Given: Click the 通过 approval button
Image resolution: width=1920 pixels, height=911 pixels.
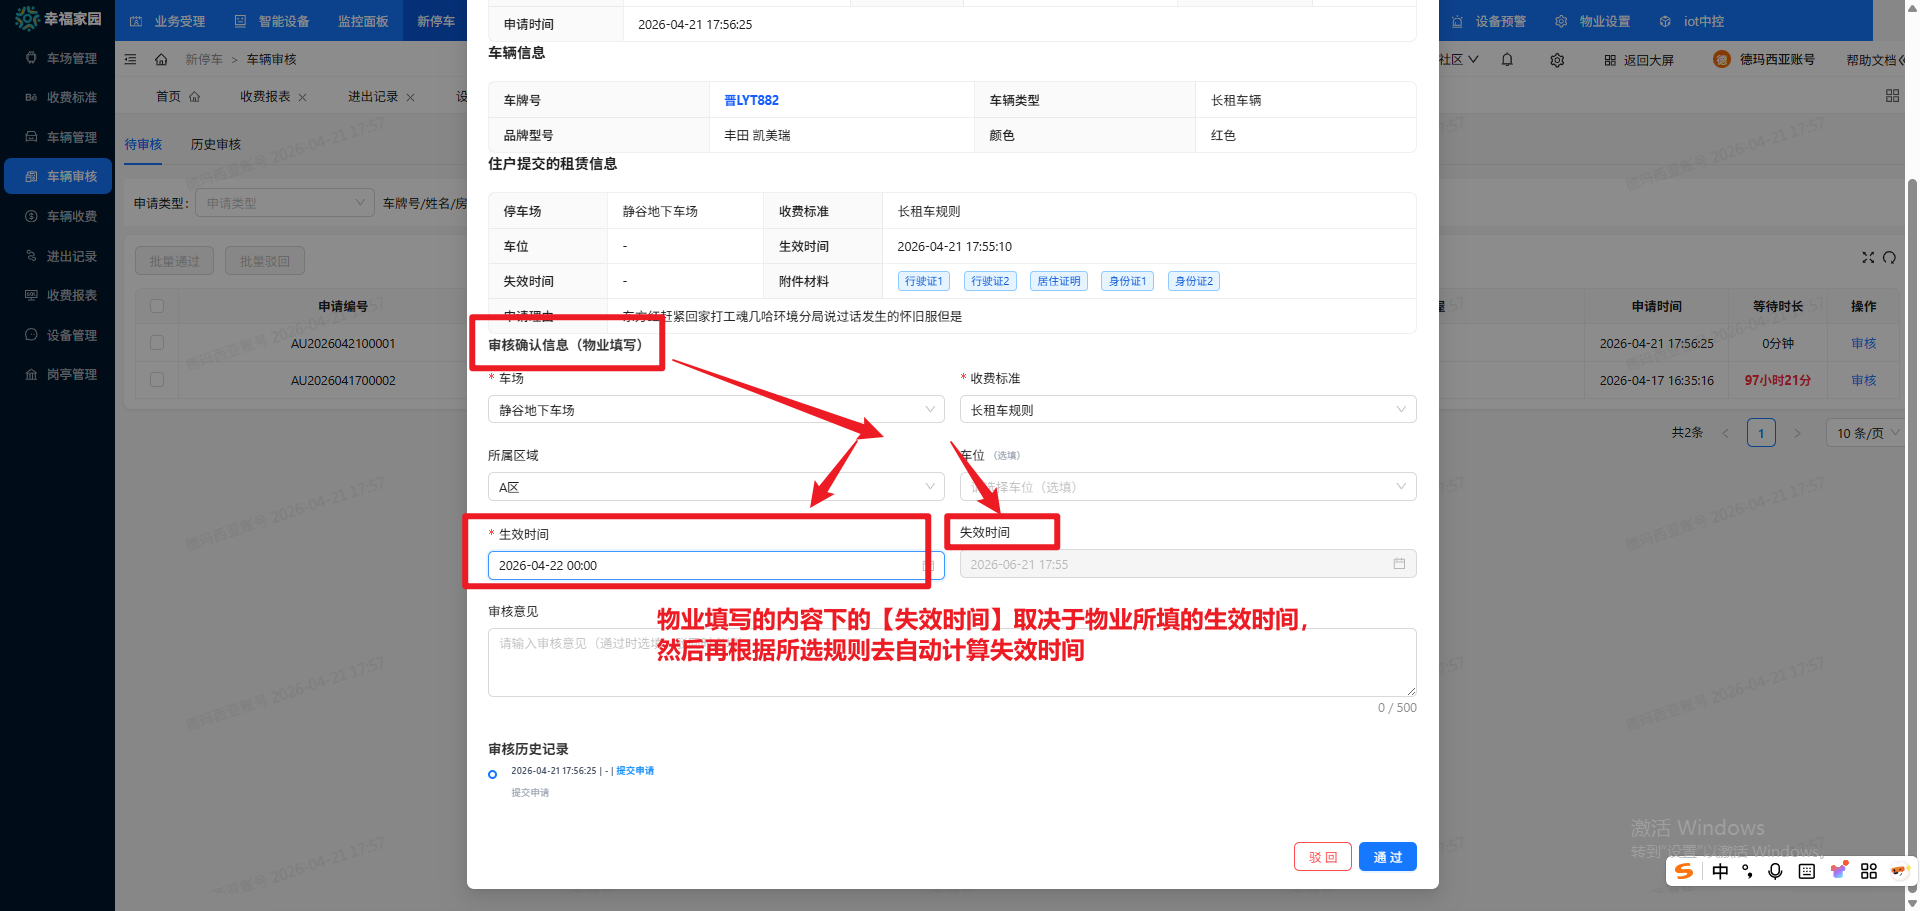Looking at the screenshot, I should tap(1387, 856).
